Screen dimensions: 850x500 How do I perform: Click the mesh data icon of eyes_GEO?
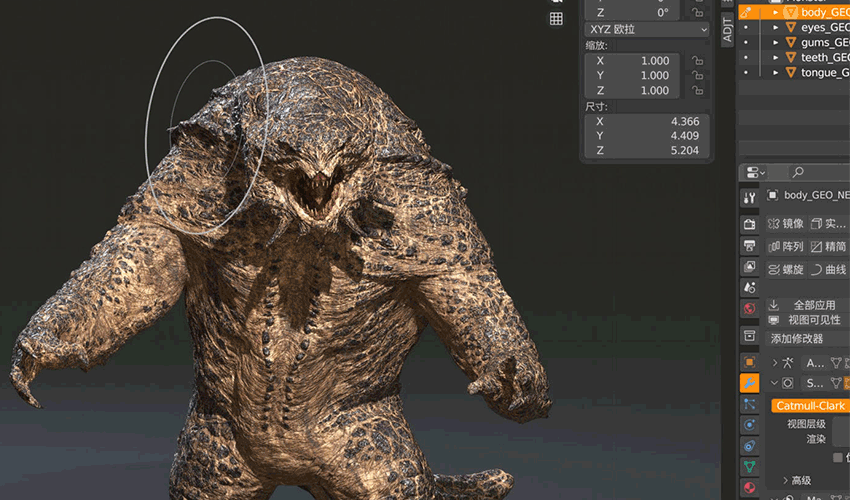pyautogui.click(x=791, y=27)
